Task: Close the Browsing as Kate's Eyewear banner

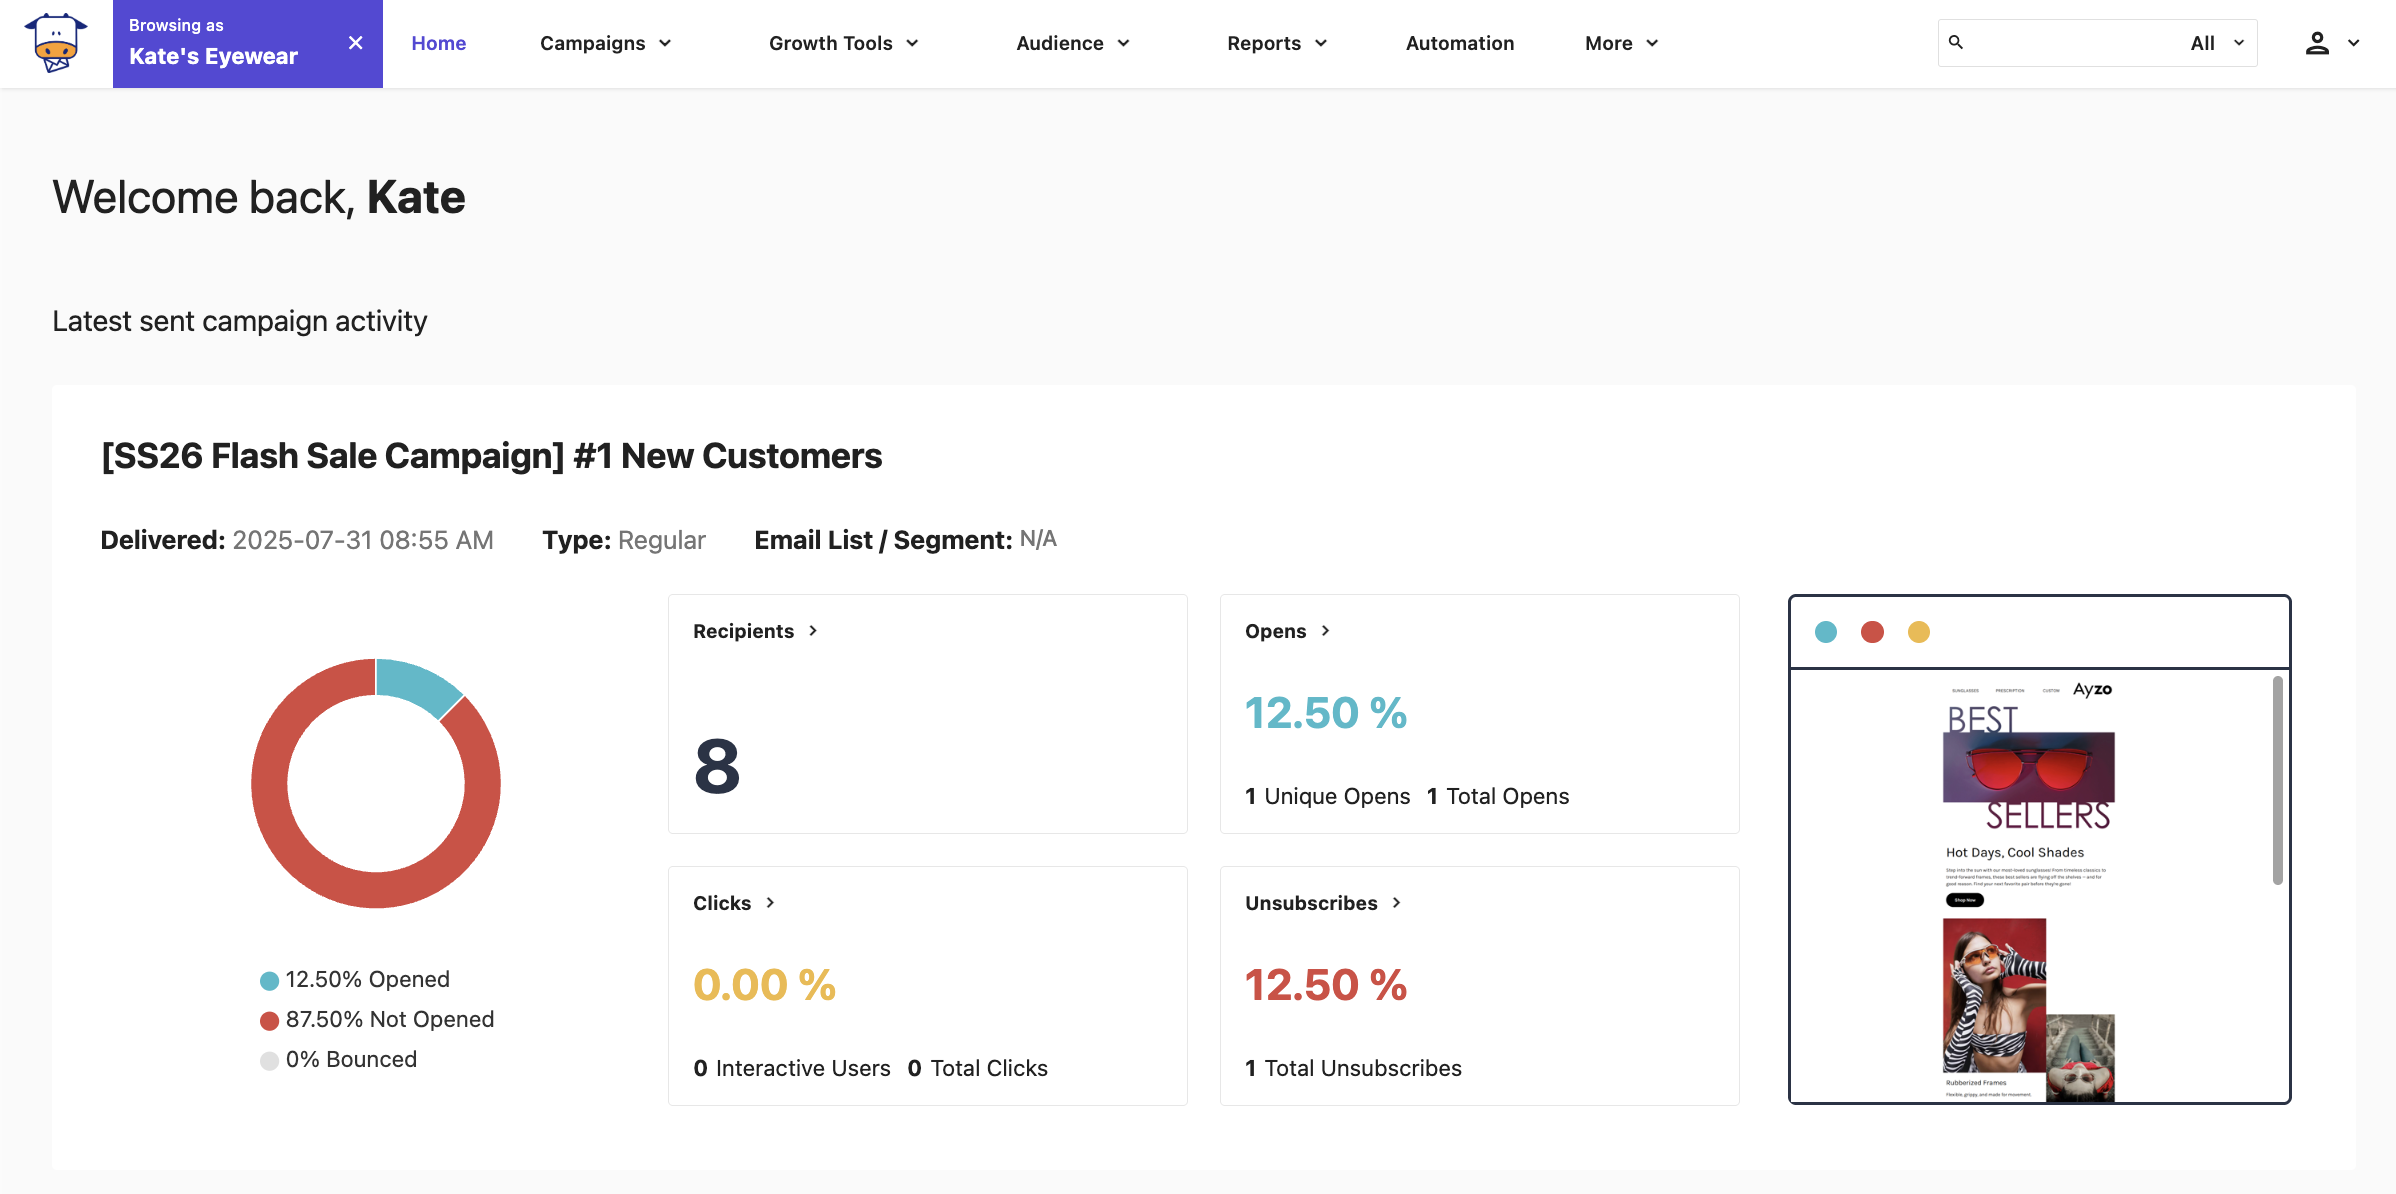Action: click(355, 43)
